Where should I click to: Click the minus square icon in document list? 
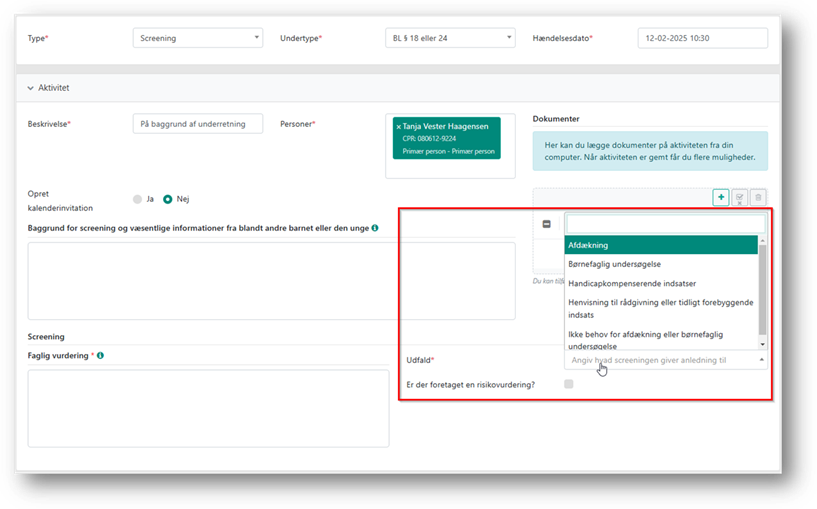(x=547, y=224)
